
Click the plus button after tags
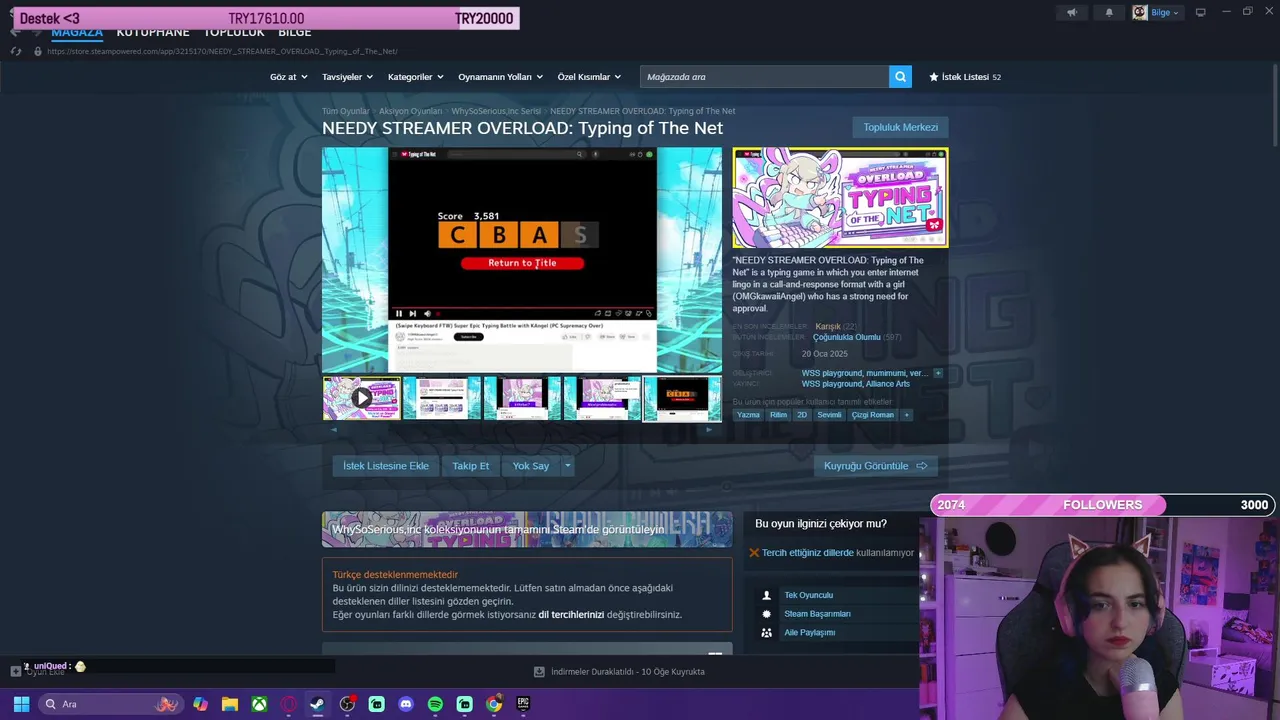pyautogui.click(x=907, y=415)
